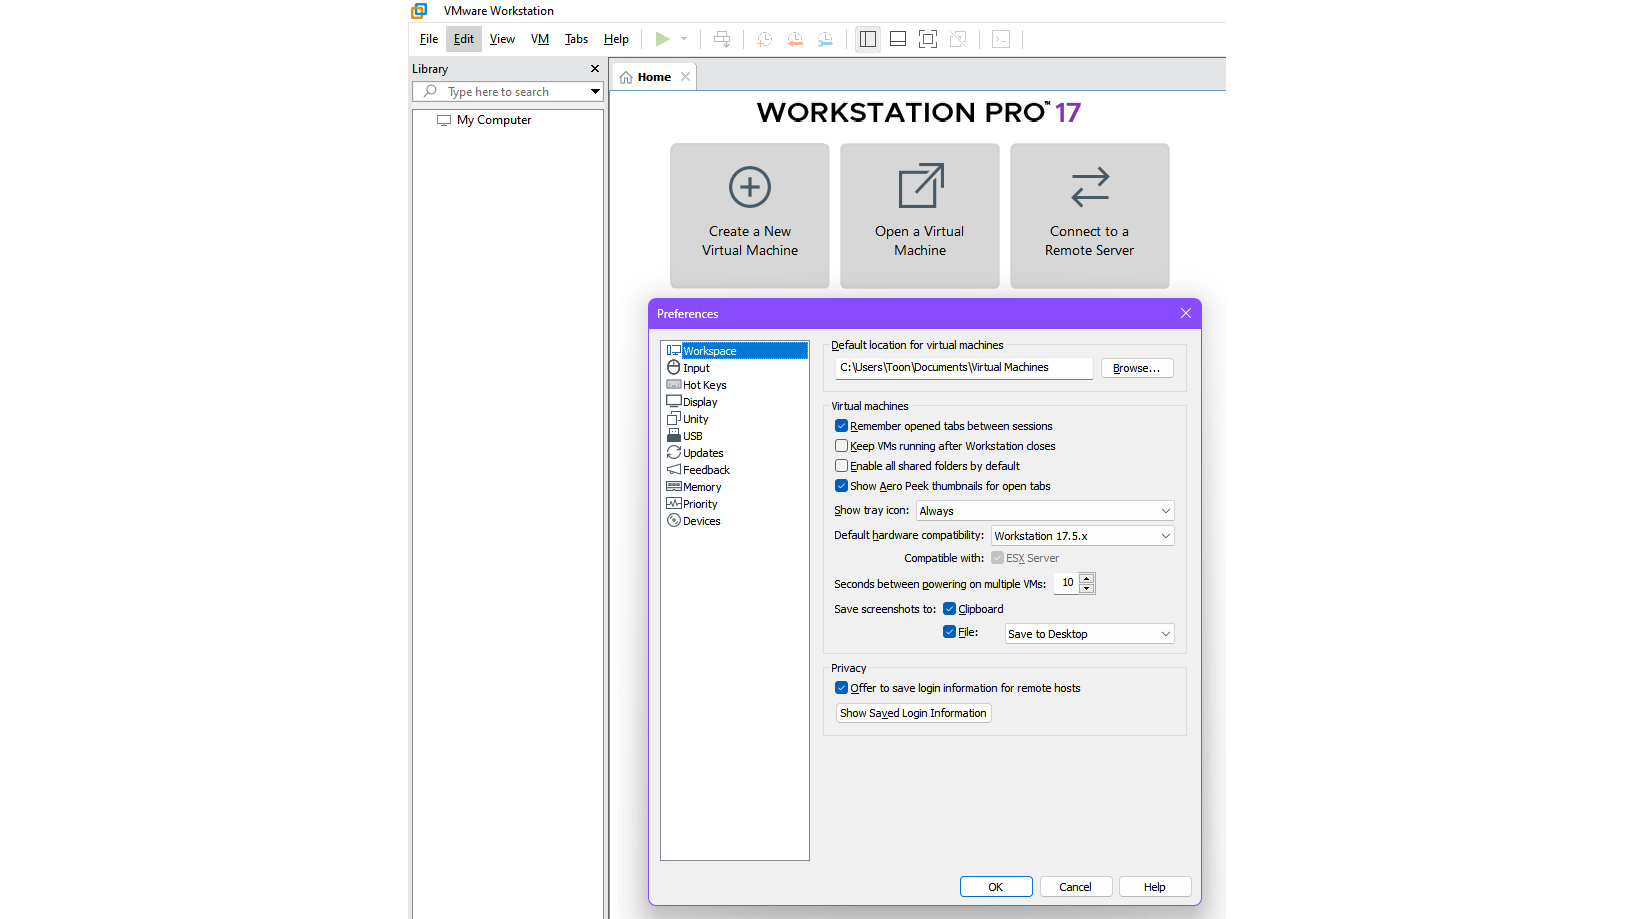Screen dimensions: 1634x919
Task: Click the Create a New Virtual Machine tile
Action: 750,216
